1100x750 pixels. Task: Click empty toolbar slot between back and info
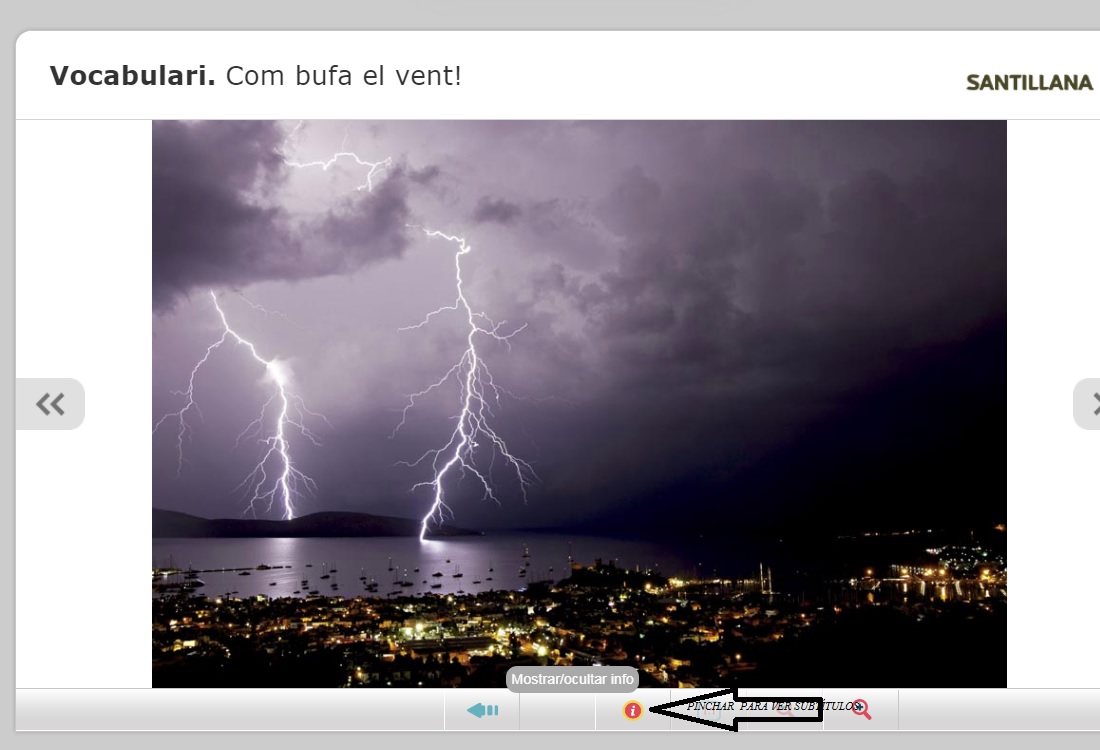click(x=557, y=710)
